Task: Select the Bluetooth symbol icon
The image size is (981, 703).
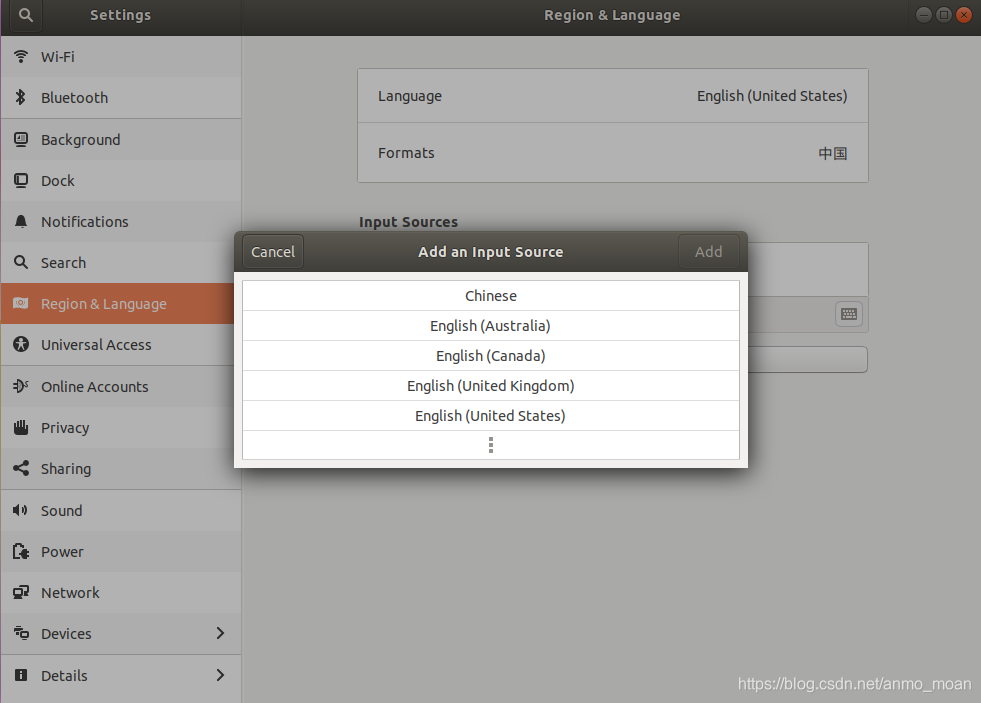Action: 21,98
